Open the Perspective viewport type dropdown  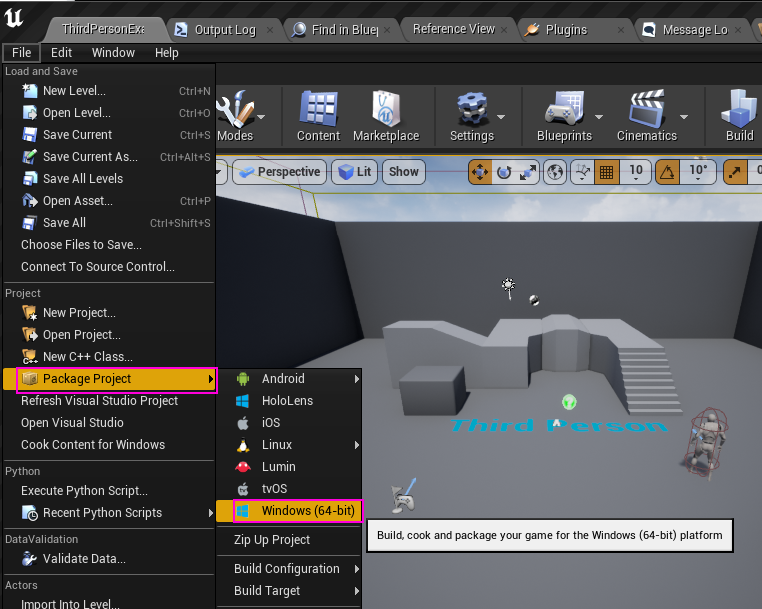click(x=279, y=172)
